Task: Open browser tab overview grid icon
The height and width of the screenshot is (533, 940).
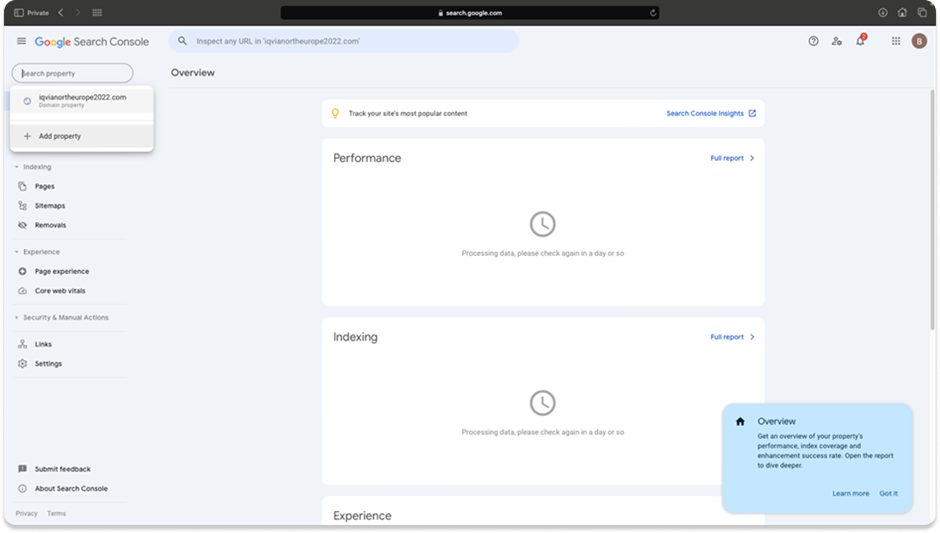Action: pyautogui.click(x=97, y=13)
